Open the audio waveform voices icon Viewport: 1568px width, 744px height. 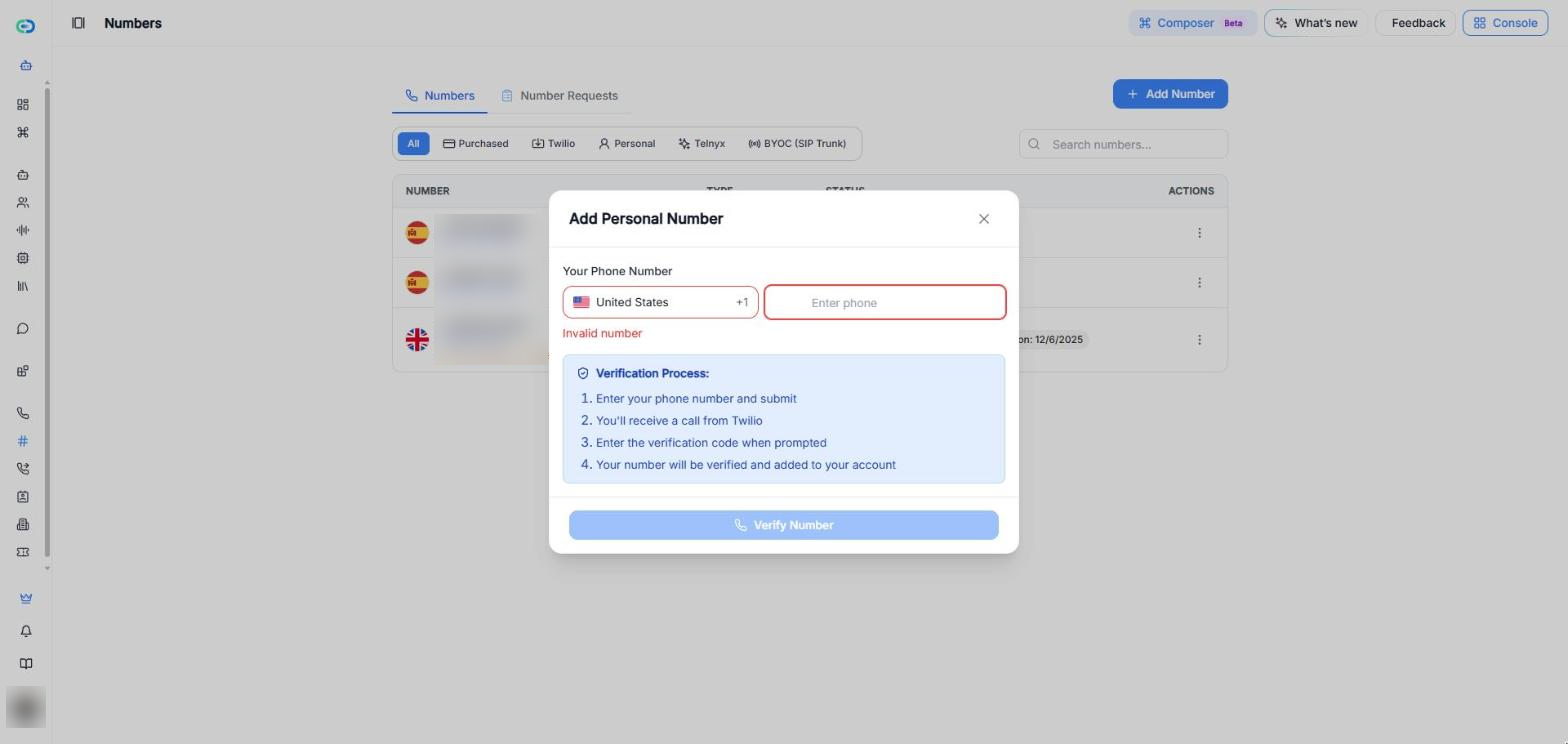click(23, 231)
